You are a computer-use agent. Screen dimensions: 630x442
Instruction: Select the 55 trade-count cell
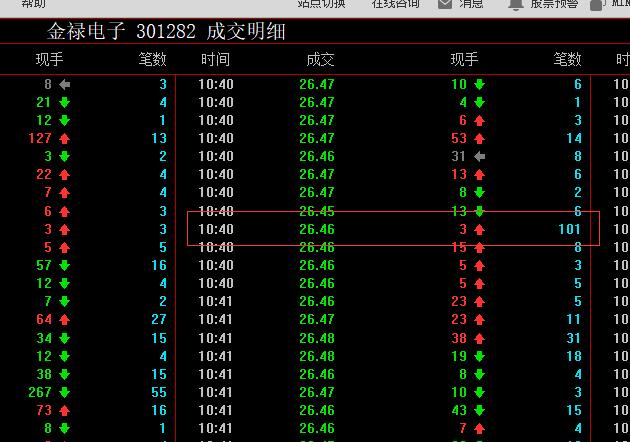click(x=159, y=392)
